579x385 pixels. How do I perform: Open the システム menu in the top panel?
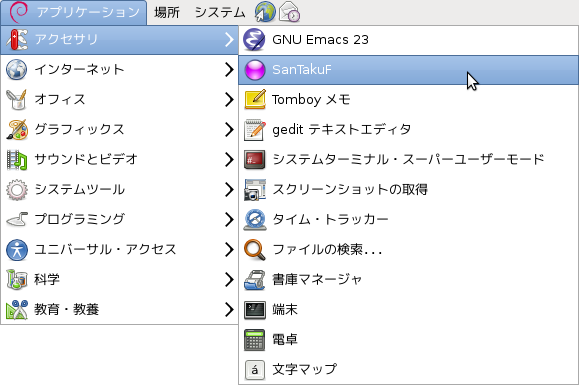pos(220,13)
